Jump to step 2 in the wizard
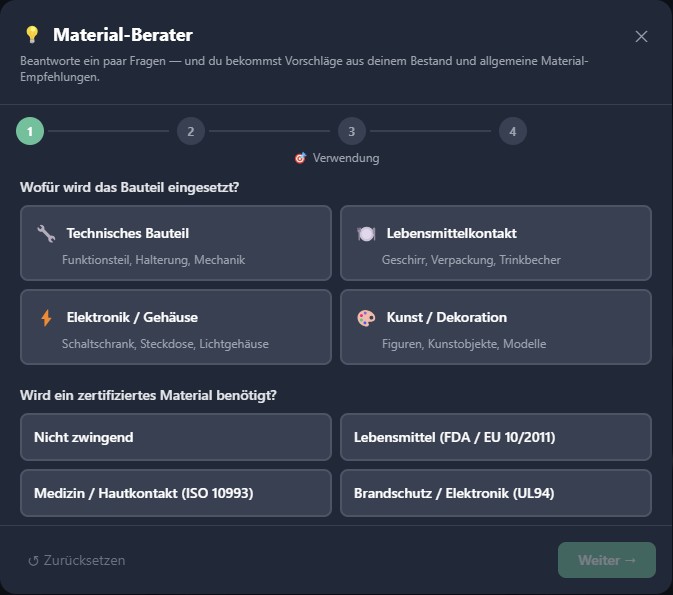673x595 pixels. pyautogui.click(x=191, y=131)
